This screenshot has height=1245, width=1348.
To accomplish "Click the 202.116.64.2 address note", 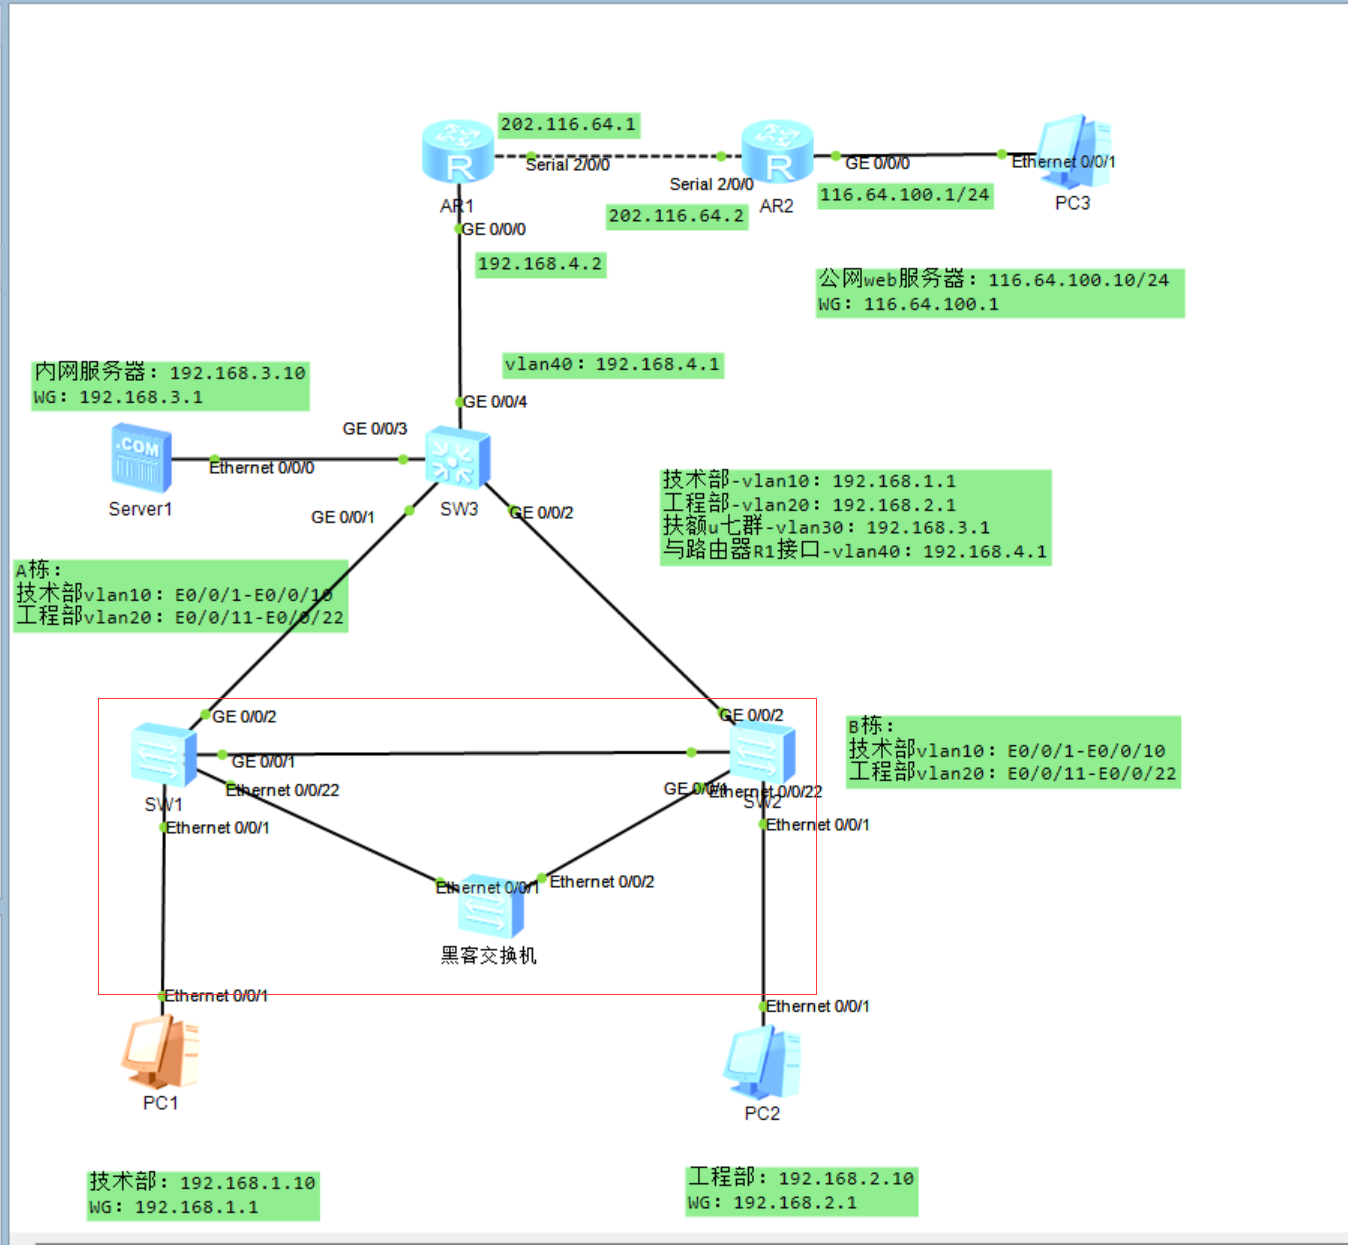I will [x=677, y=216].
